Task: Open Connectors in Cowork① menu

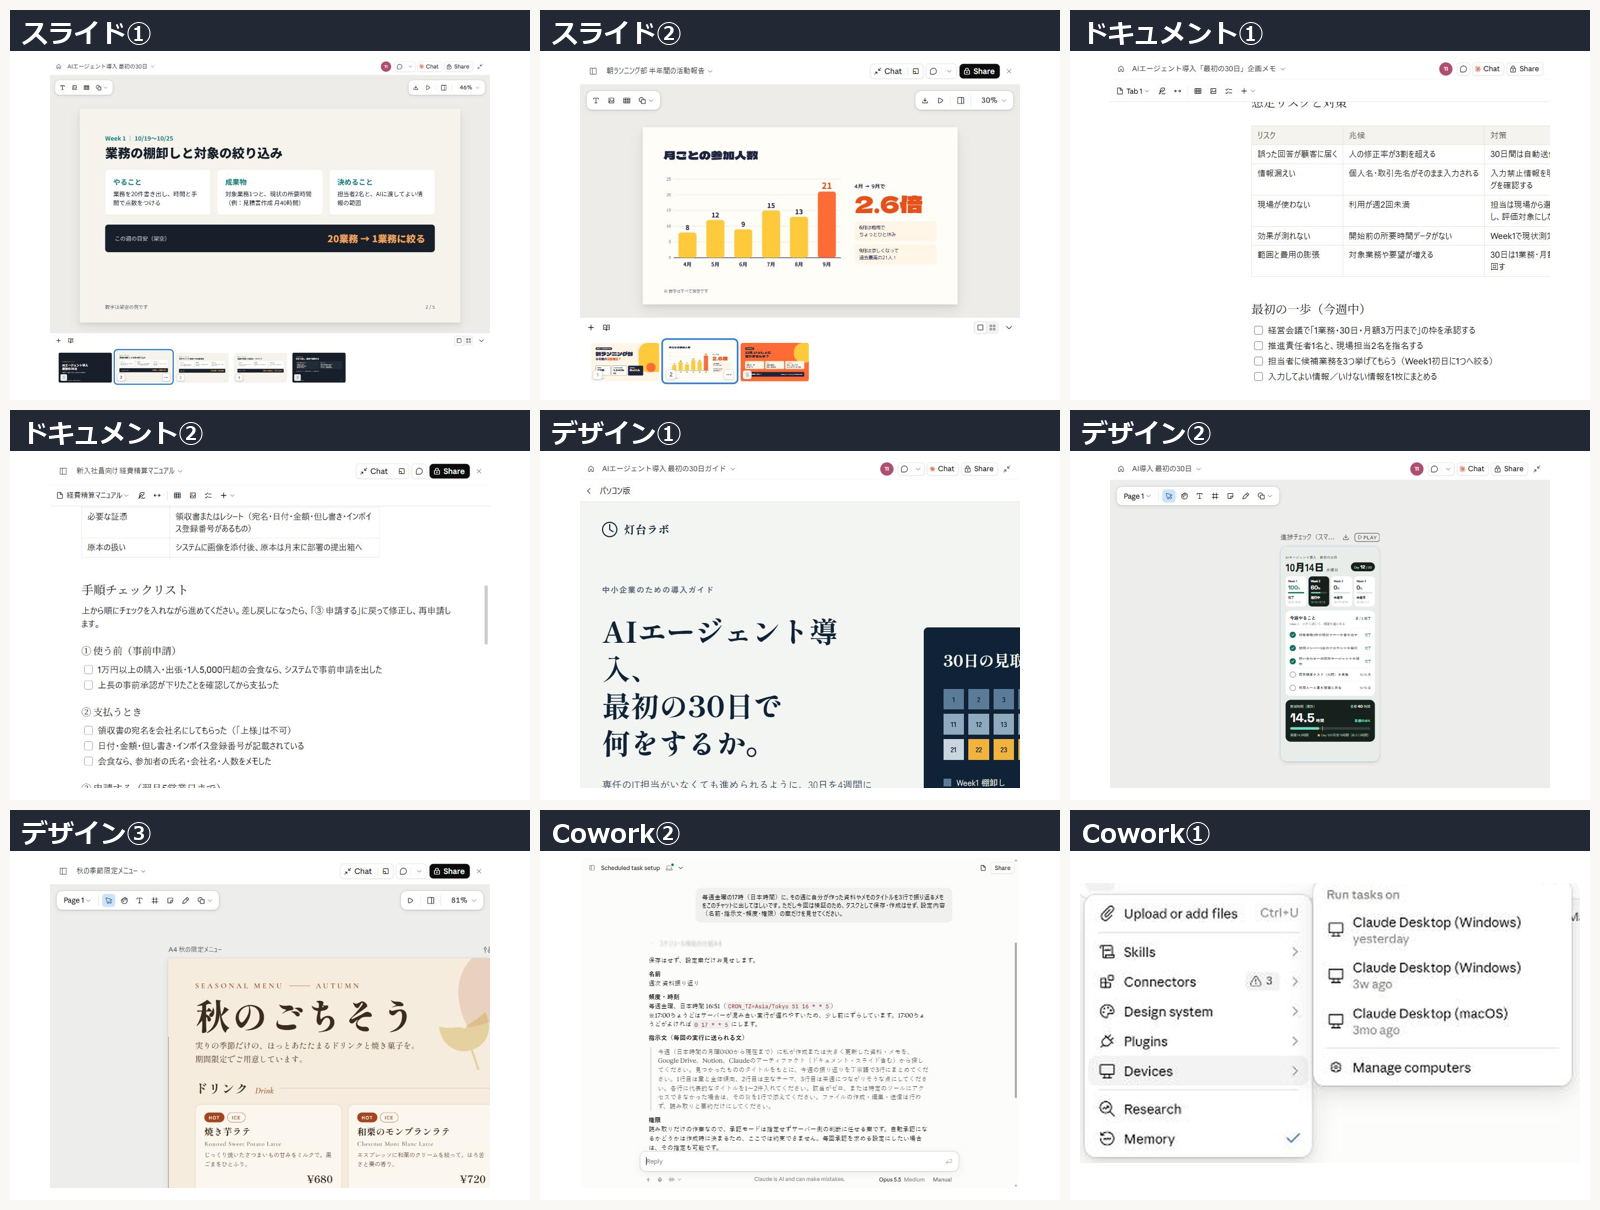Action: click(x=1198, y=982)
